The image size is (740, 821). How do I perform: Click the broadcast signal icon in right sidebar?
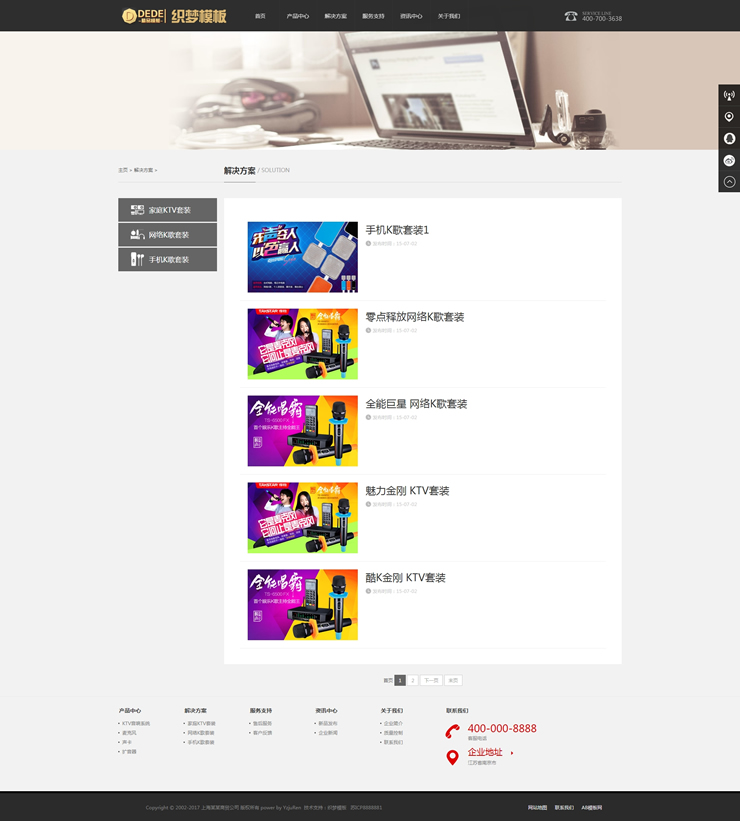pos(729,96)
